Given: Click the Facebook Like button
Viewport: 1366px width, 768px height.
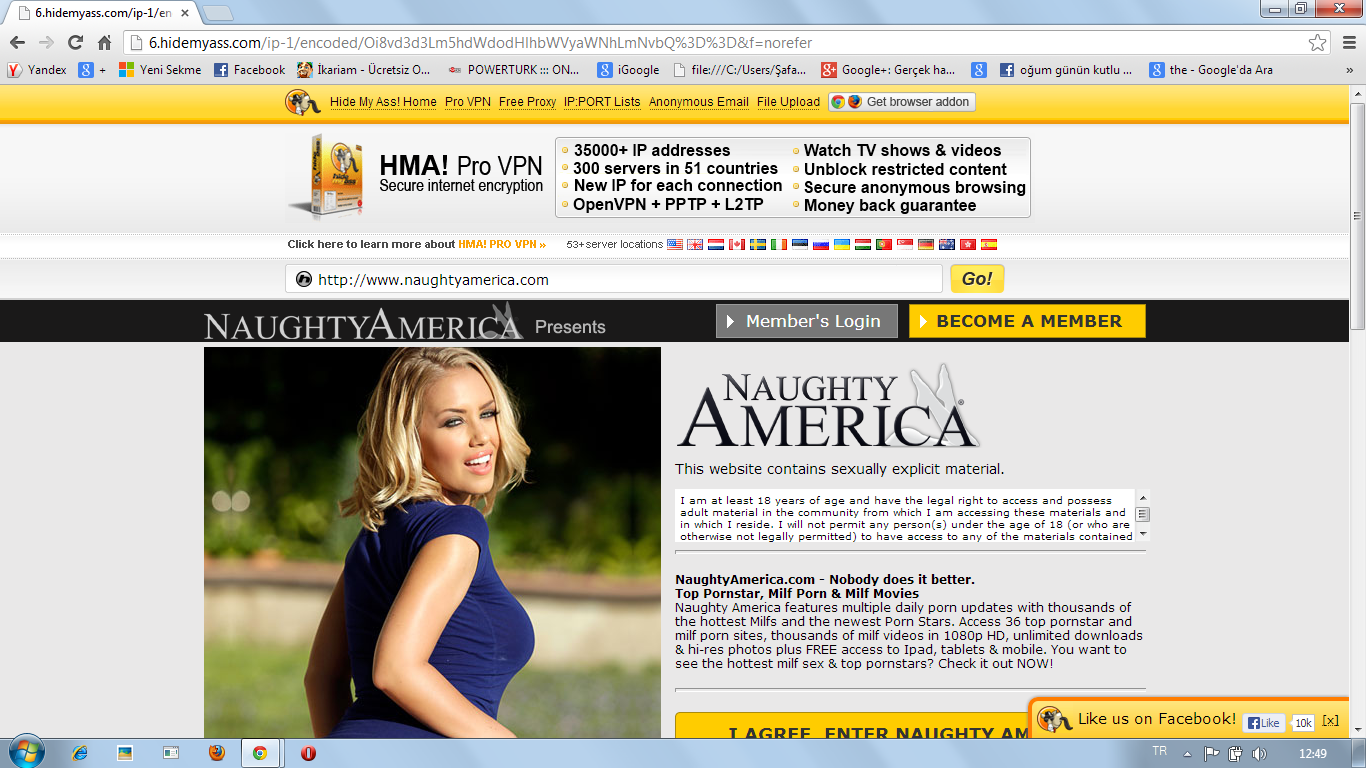Looking at the screenshot, I should tap(1263, 723).
